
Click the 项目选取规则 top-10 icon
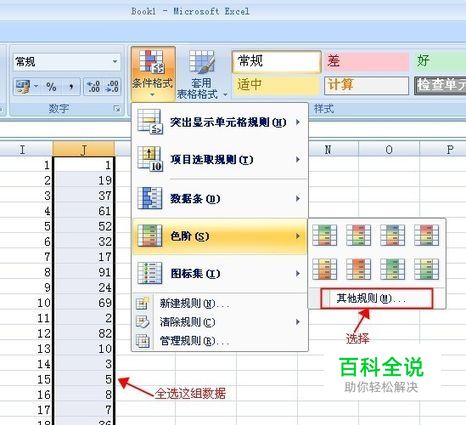point(150,159)
